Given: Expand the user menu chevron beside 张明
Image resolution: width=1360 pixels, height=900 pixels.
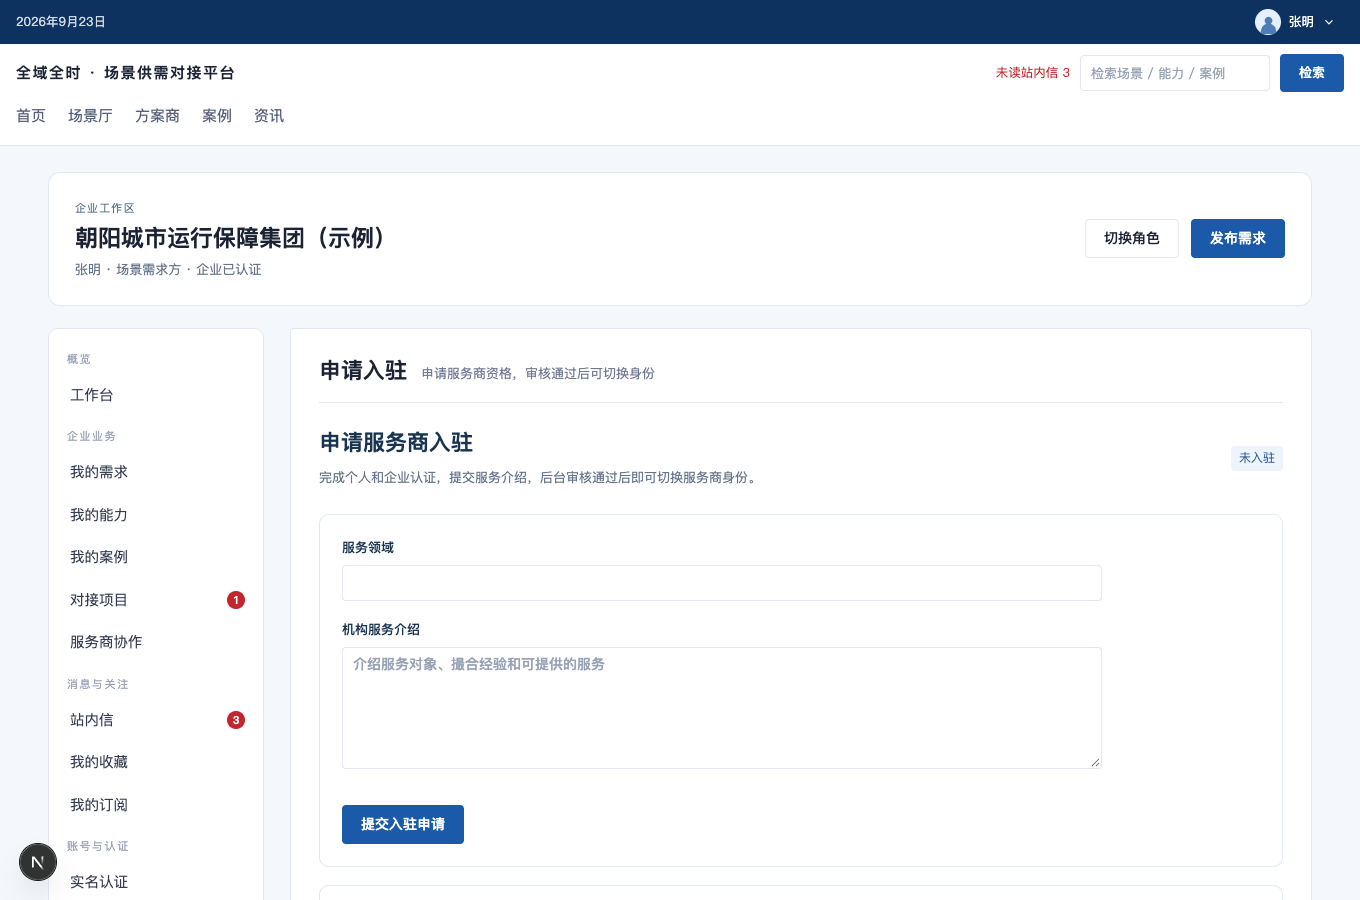Looking at the screenshot, I should point(1329,22).
